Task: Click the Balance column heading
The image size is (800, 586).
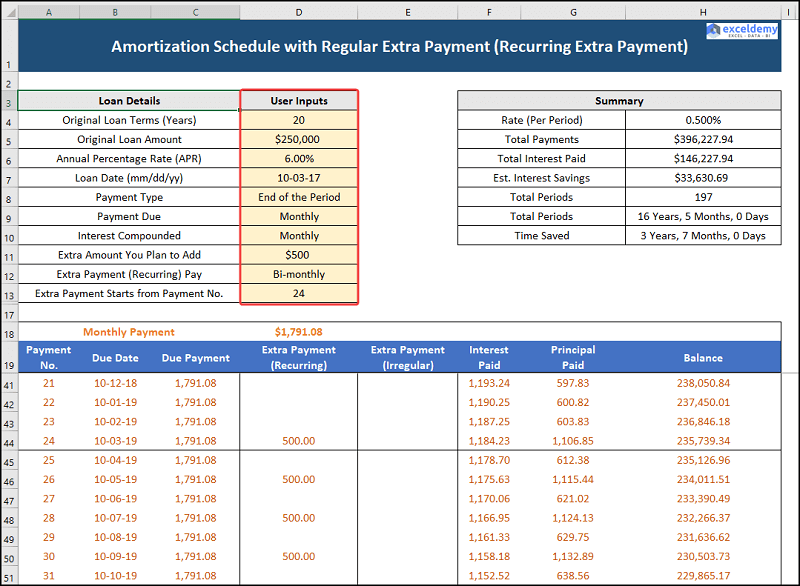Action: tap(703, 358)
